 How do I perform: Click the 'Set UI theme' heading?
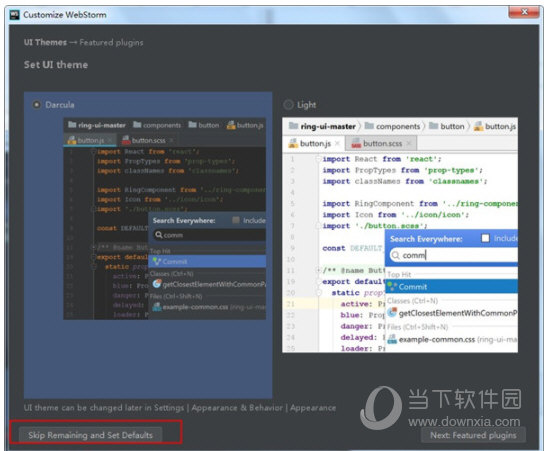[56, 65]
